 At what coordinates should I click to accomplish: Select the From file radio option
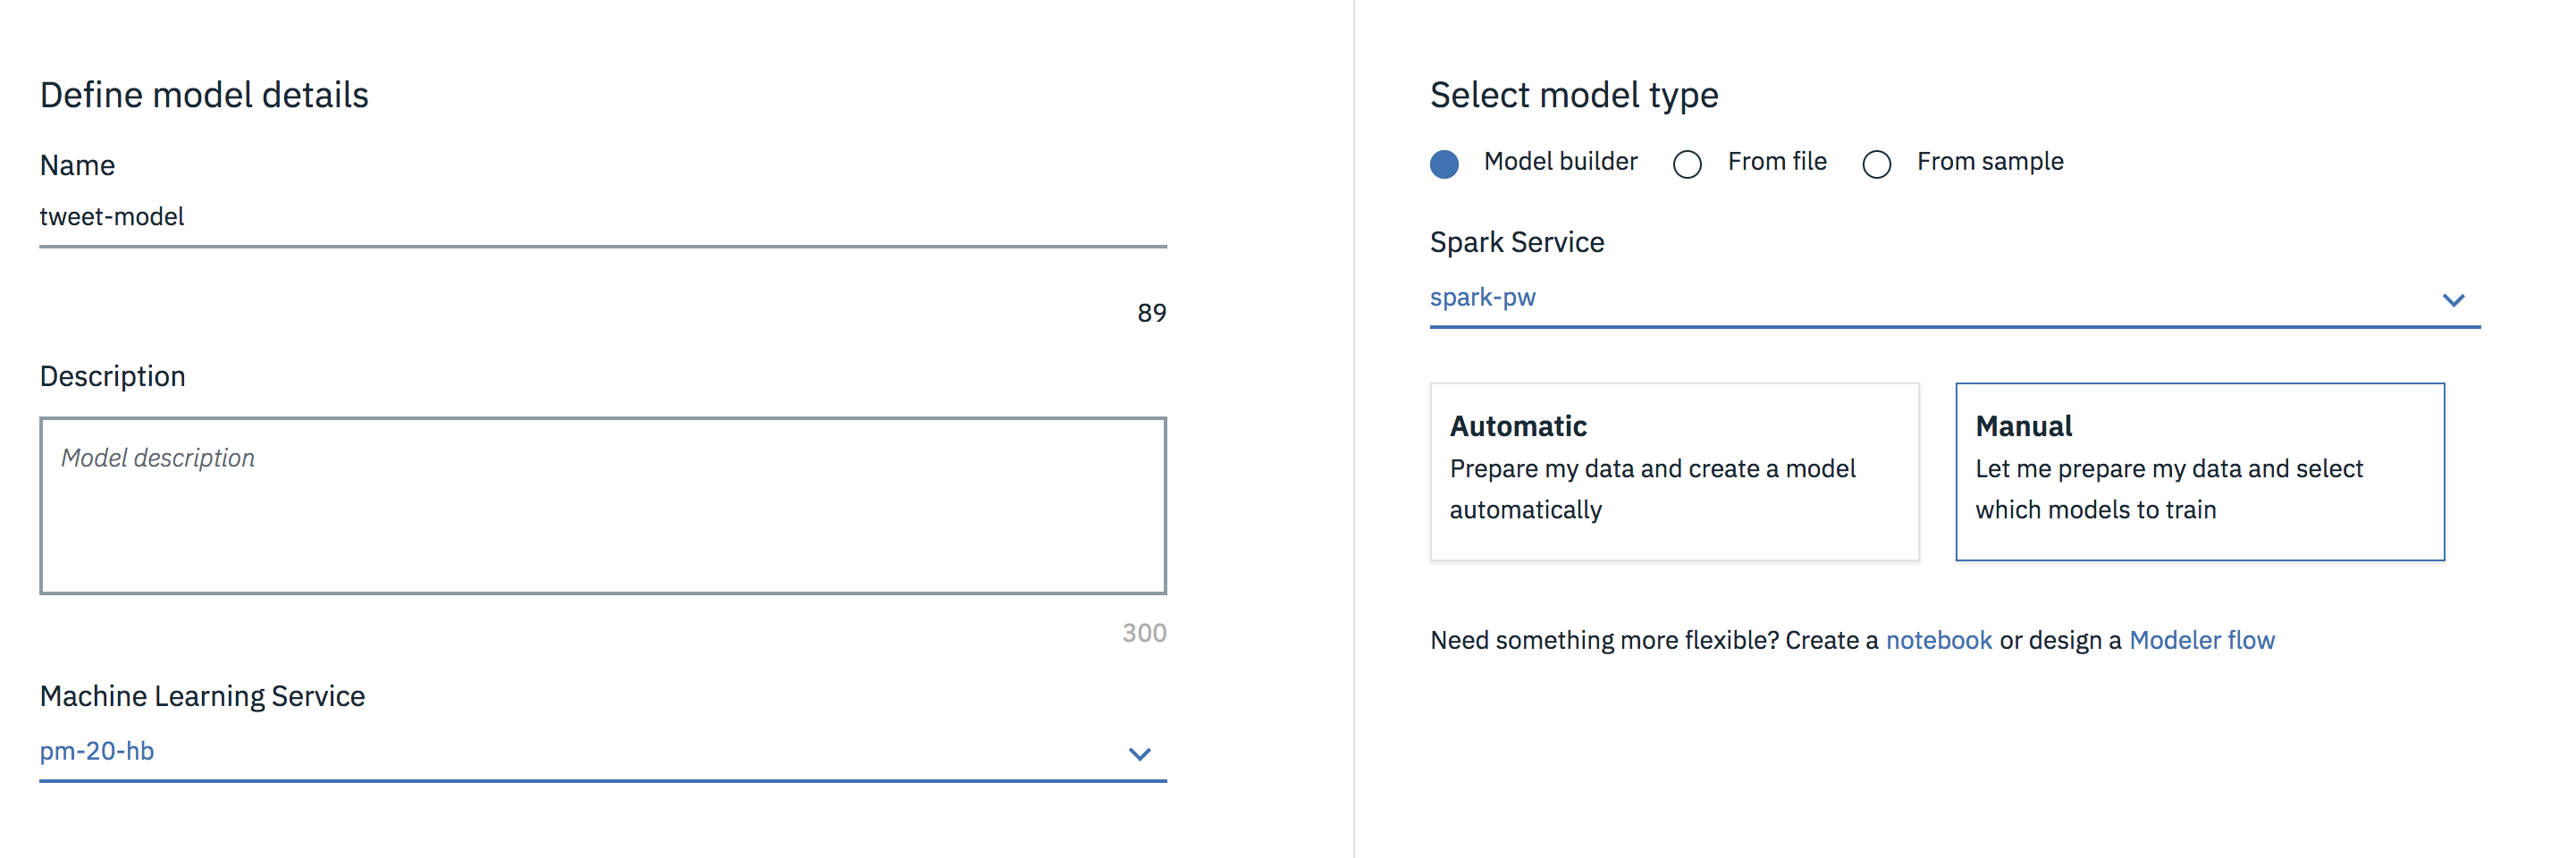click(x=1688, y=163)
